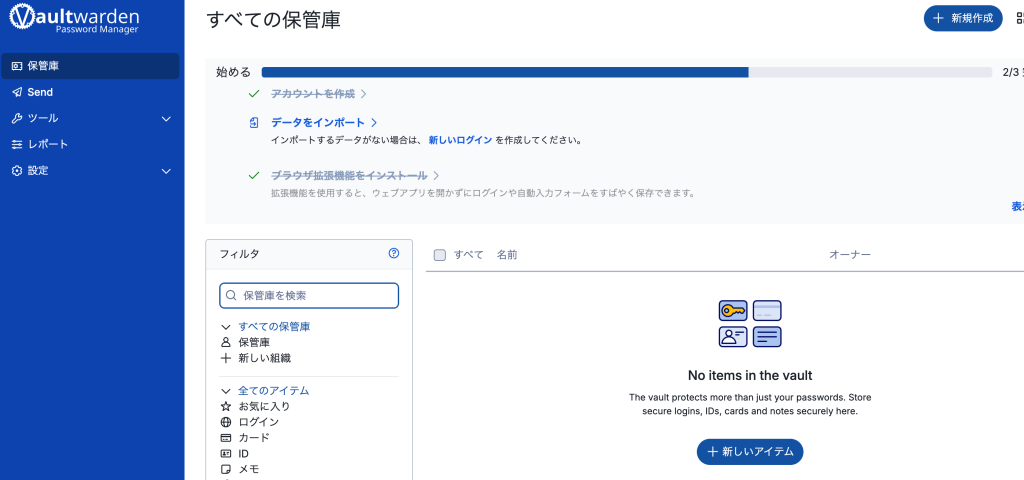
Task: Expand the 設定 sidebar menu
Action: click(166, 171)
